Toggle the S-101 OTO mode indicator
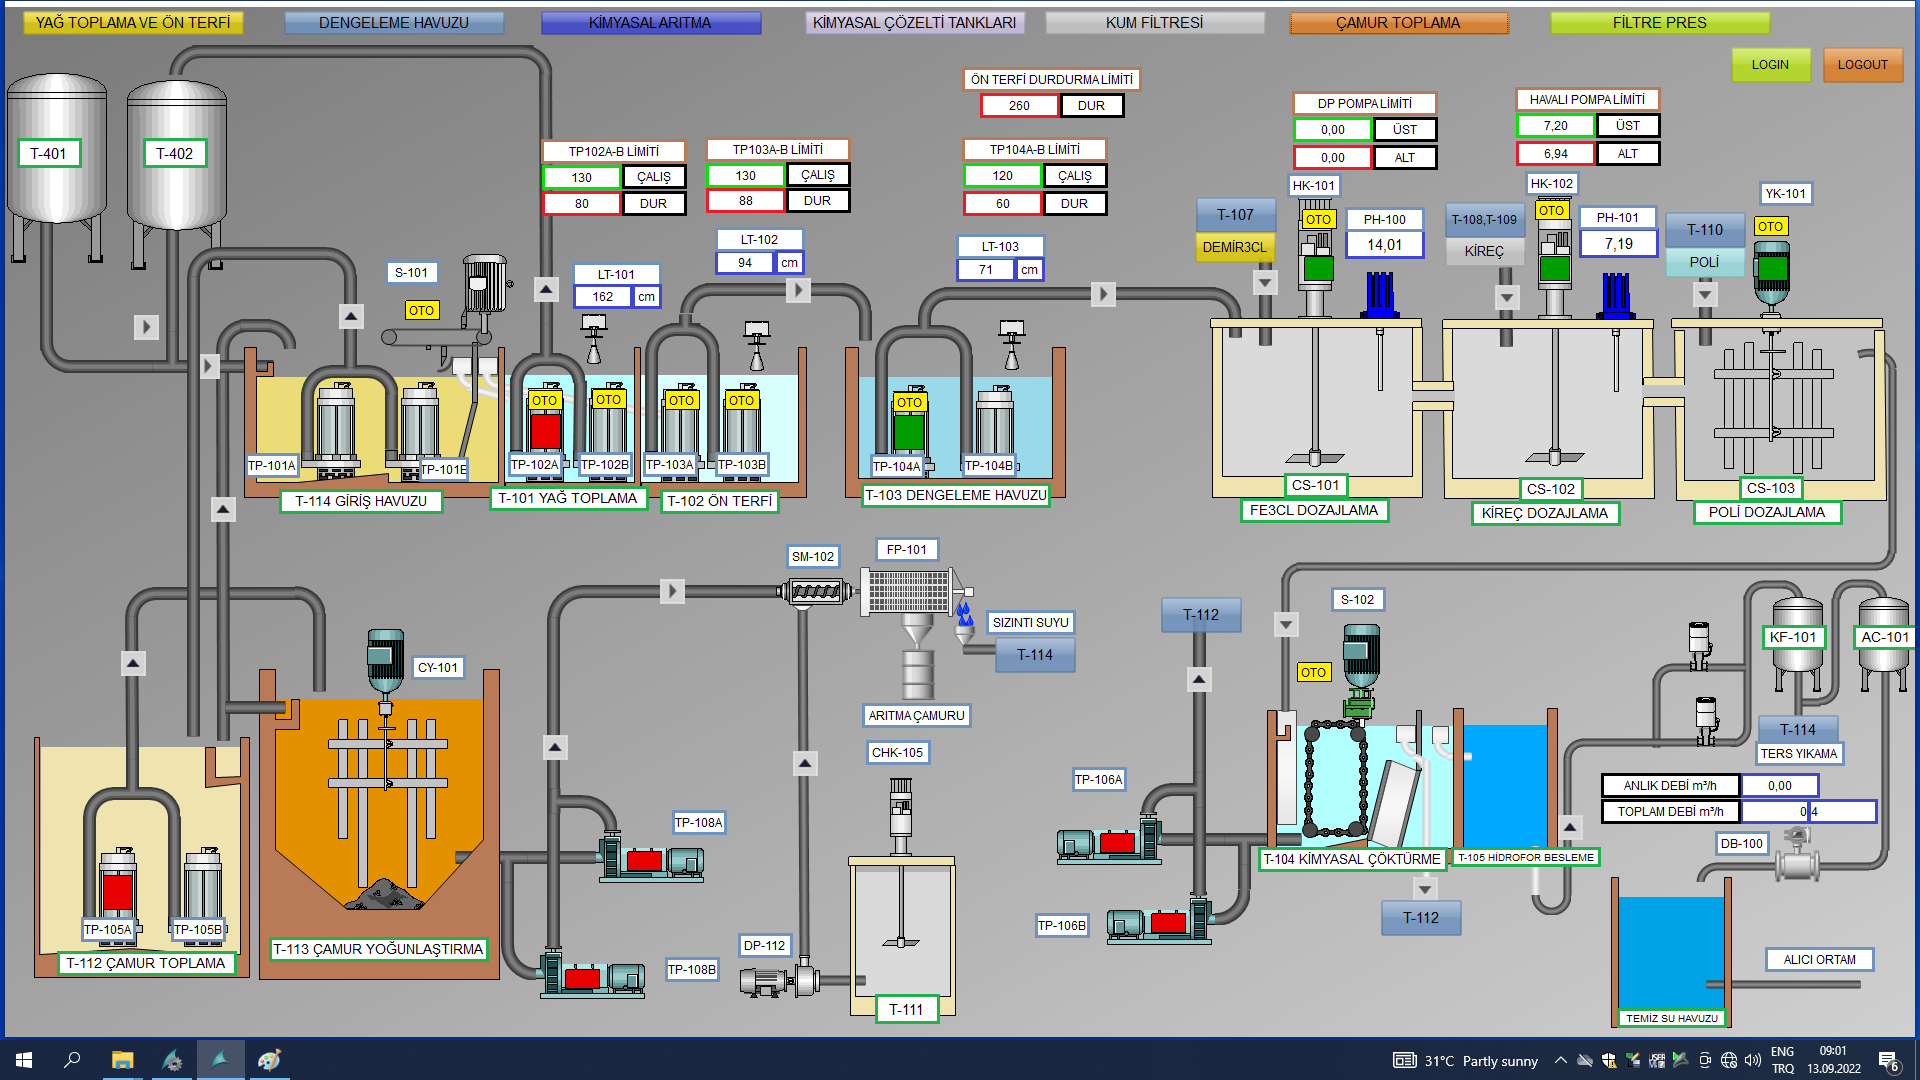This screenshot has height=1080, width=1920. (421, 310)
